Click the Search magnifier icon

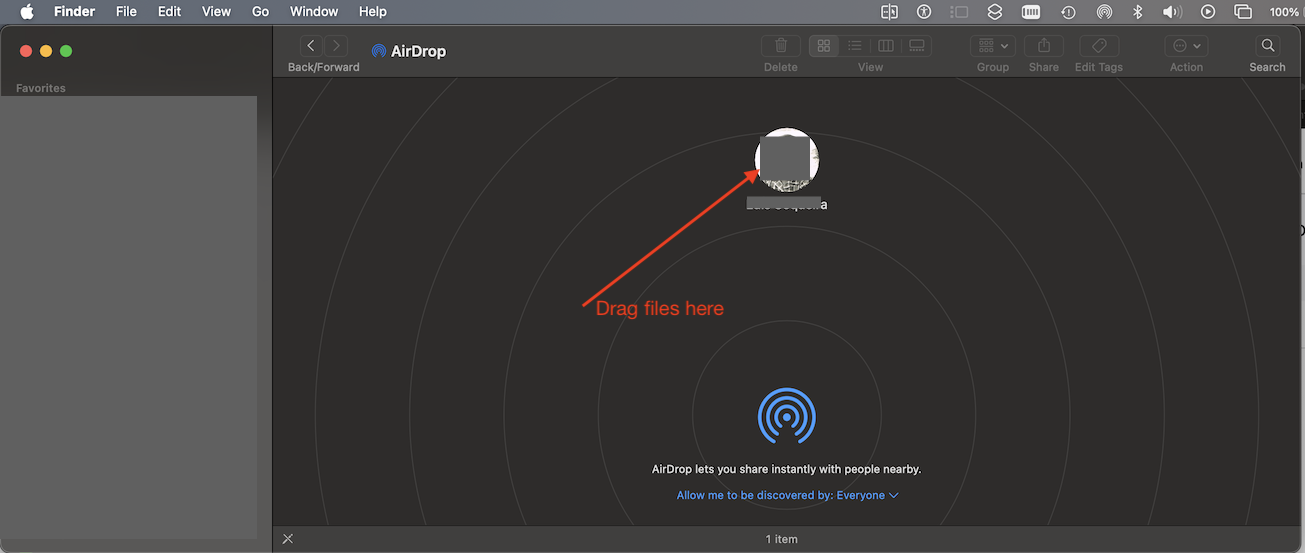click(x=1268, y=46)
